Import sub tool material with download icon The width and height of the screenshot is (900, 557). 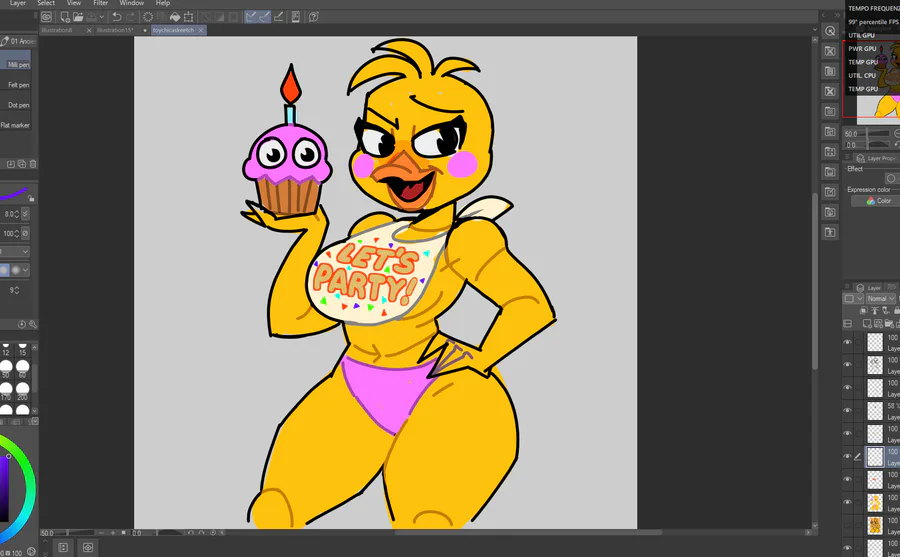[x=10, y=164]
